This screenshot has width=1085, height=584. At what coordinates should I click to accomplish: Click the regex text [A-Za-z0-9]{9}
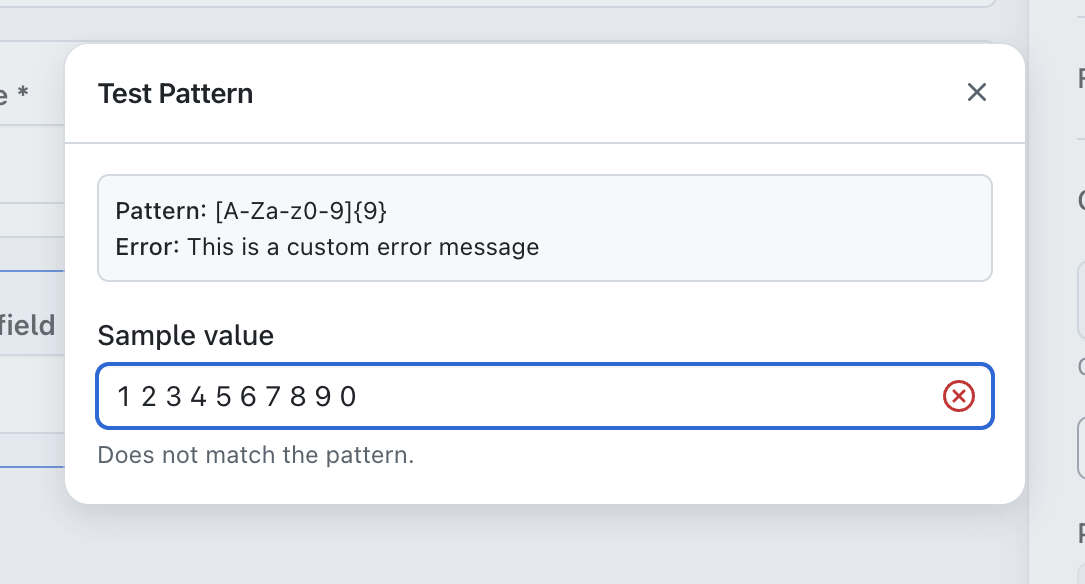tap(301, 211)
